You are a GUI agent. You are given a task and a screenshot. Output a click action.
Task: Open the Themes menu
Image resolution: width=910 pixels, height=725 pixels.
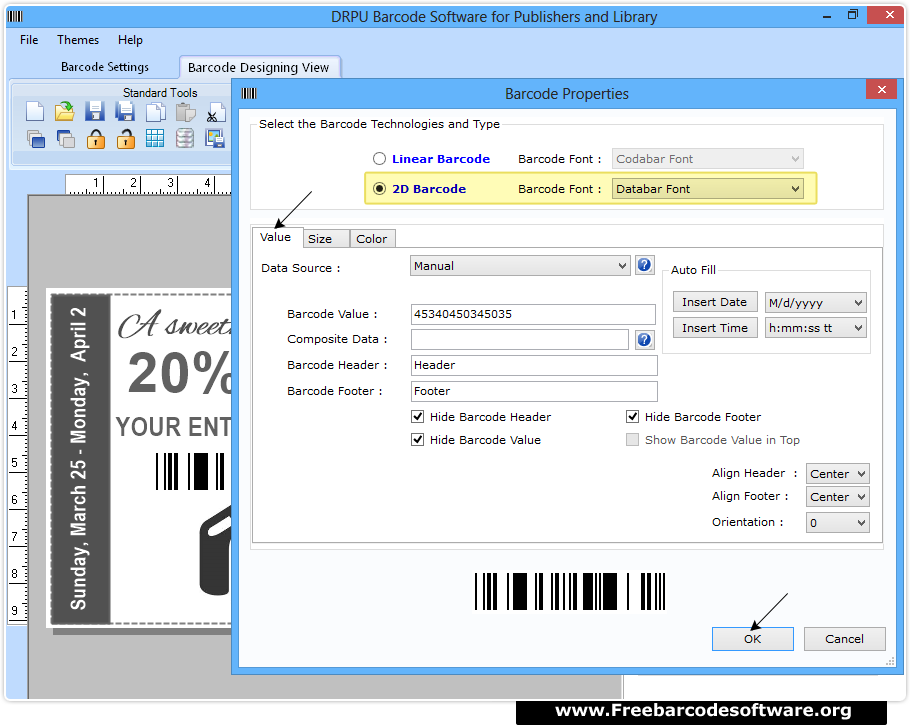pos(78,40)
